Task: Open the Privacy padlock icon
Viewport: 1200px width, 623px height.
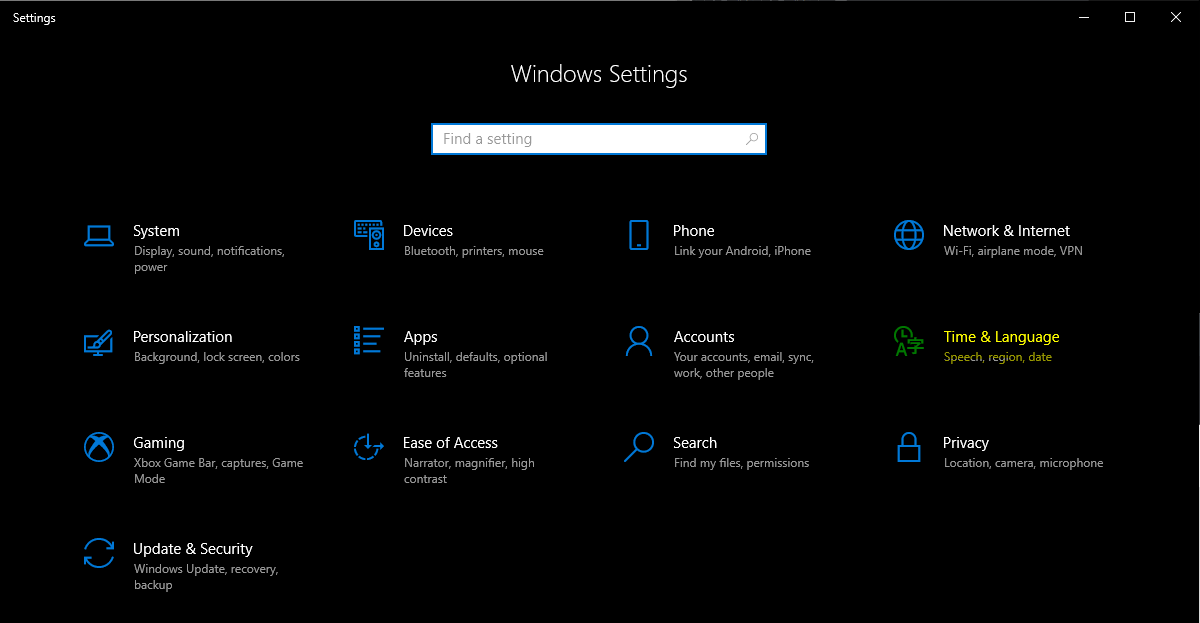Action: 909,447
